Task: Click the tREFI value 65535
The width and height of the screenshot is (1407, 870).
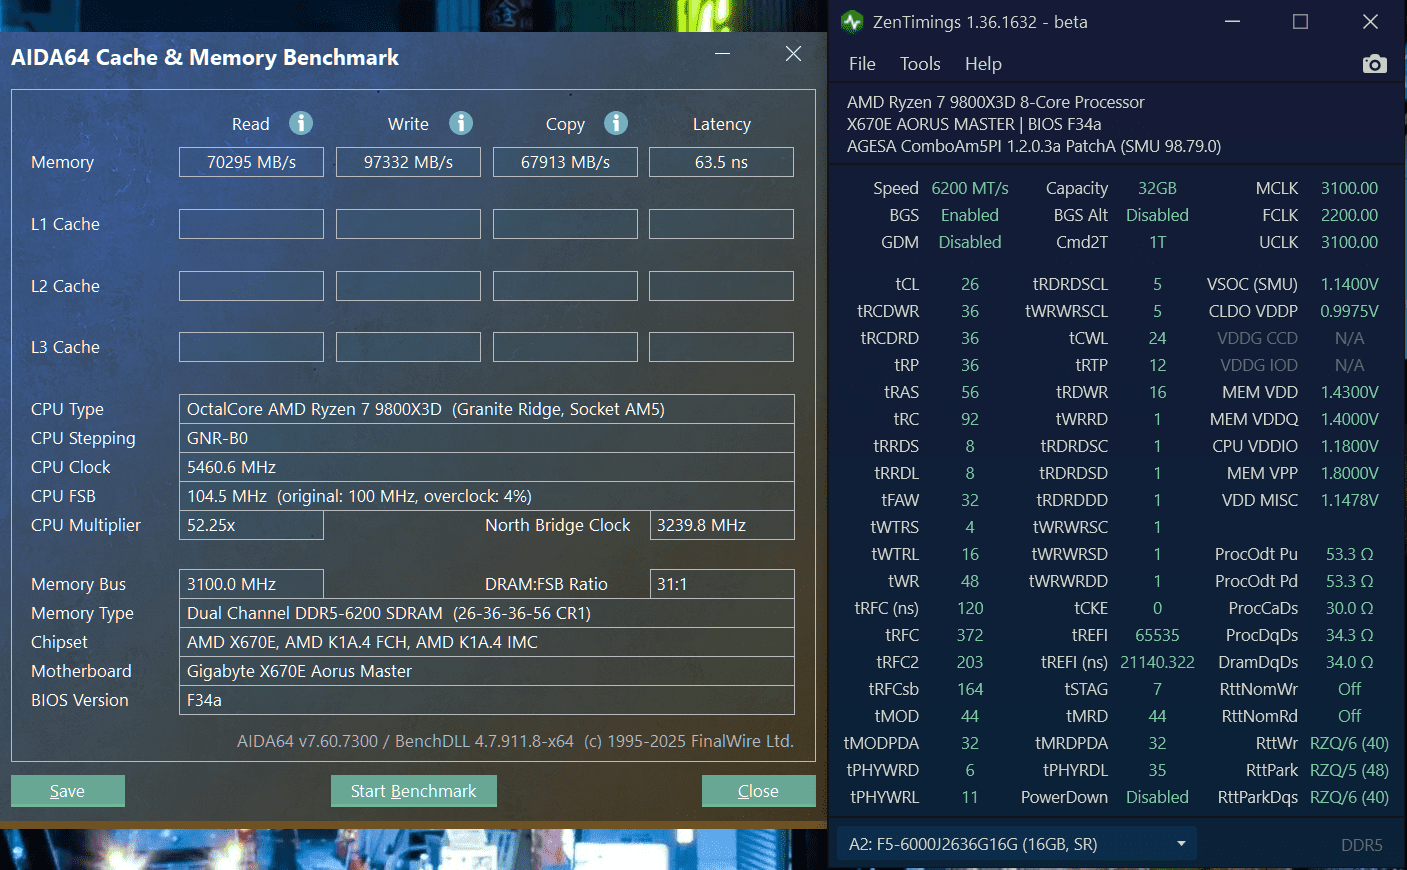Action: point(1157,635)
